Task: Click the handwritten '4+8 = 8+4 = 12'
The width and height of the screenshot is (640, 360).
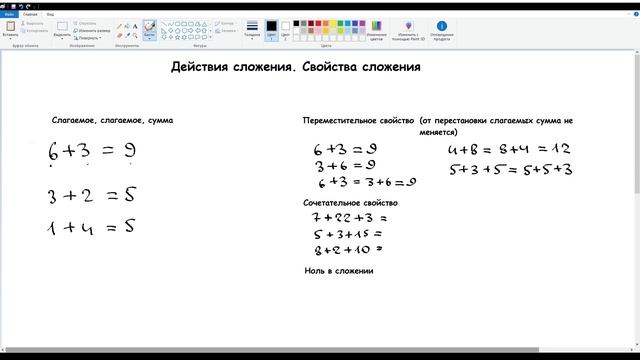Action: pos(509,149)
